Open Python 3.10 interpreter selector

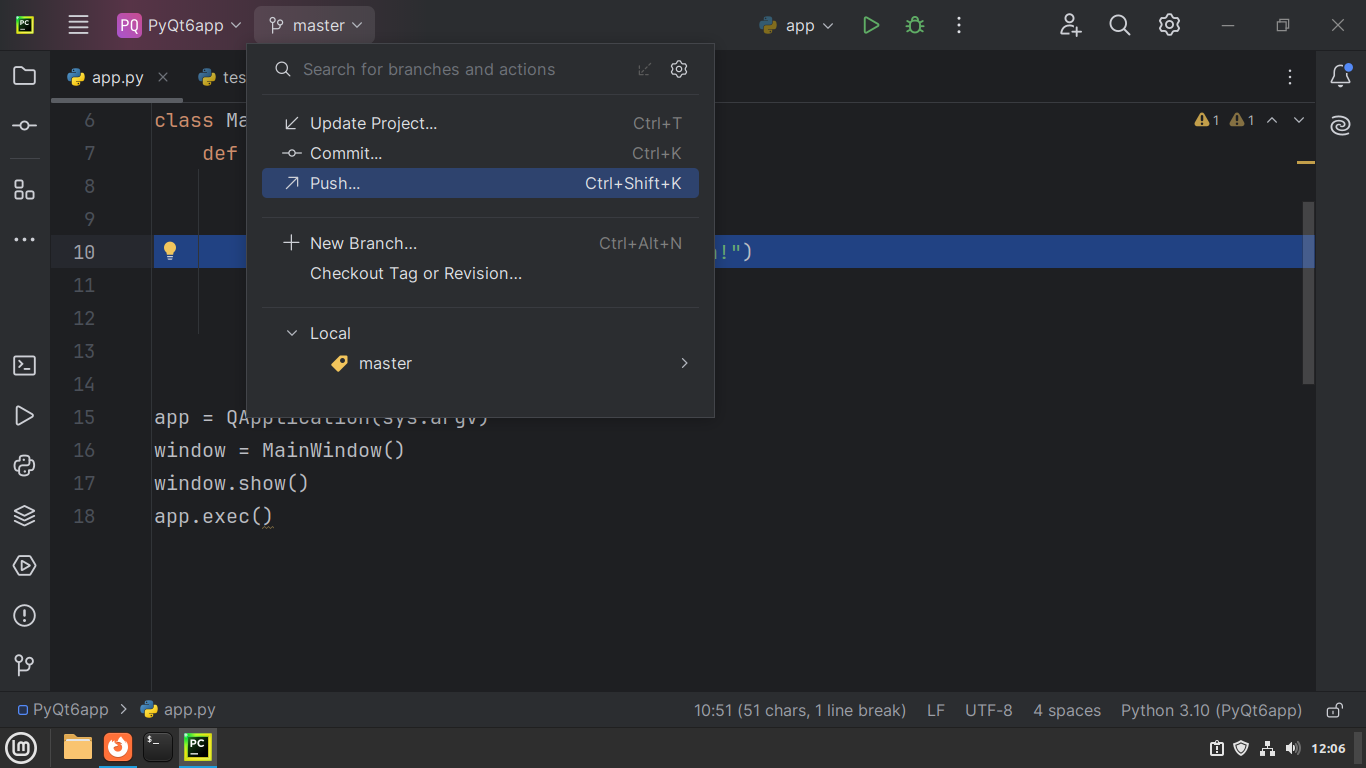point(1211,710)
